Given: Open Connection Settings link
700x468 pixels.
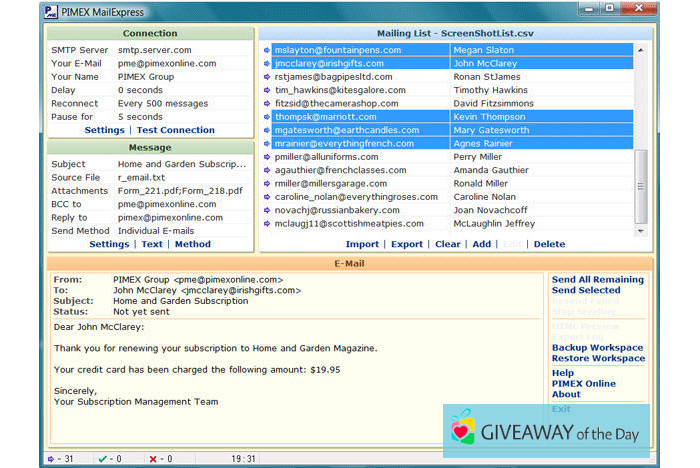Looking at the screenshot, I should tap(105, 130).
